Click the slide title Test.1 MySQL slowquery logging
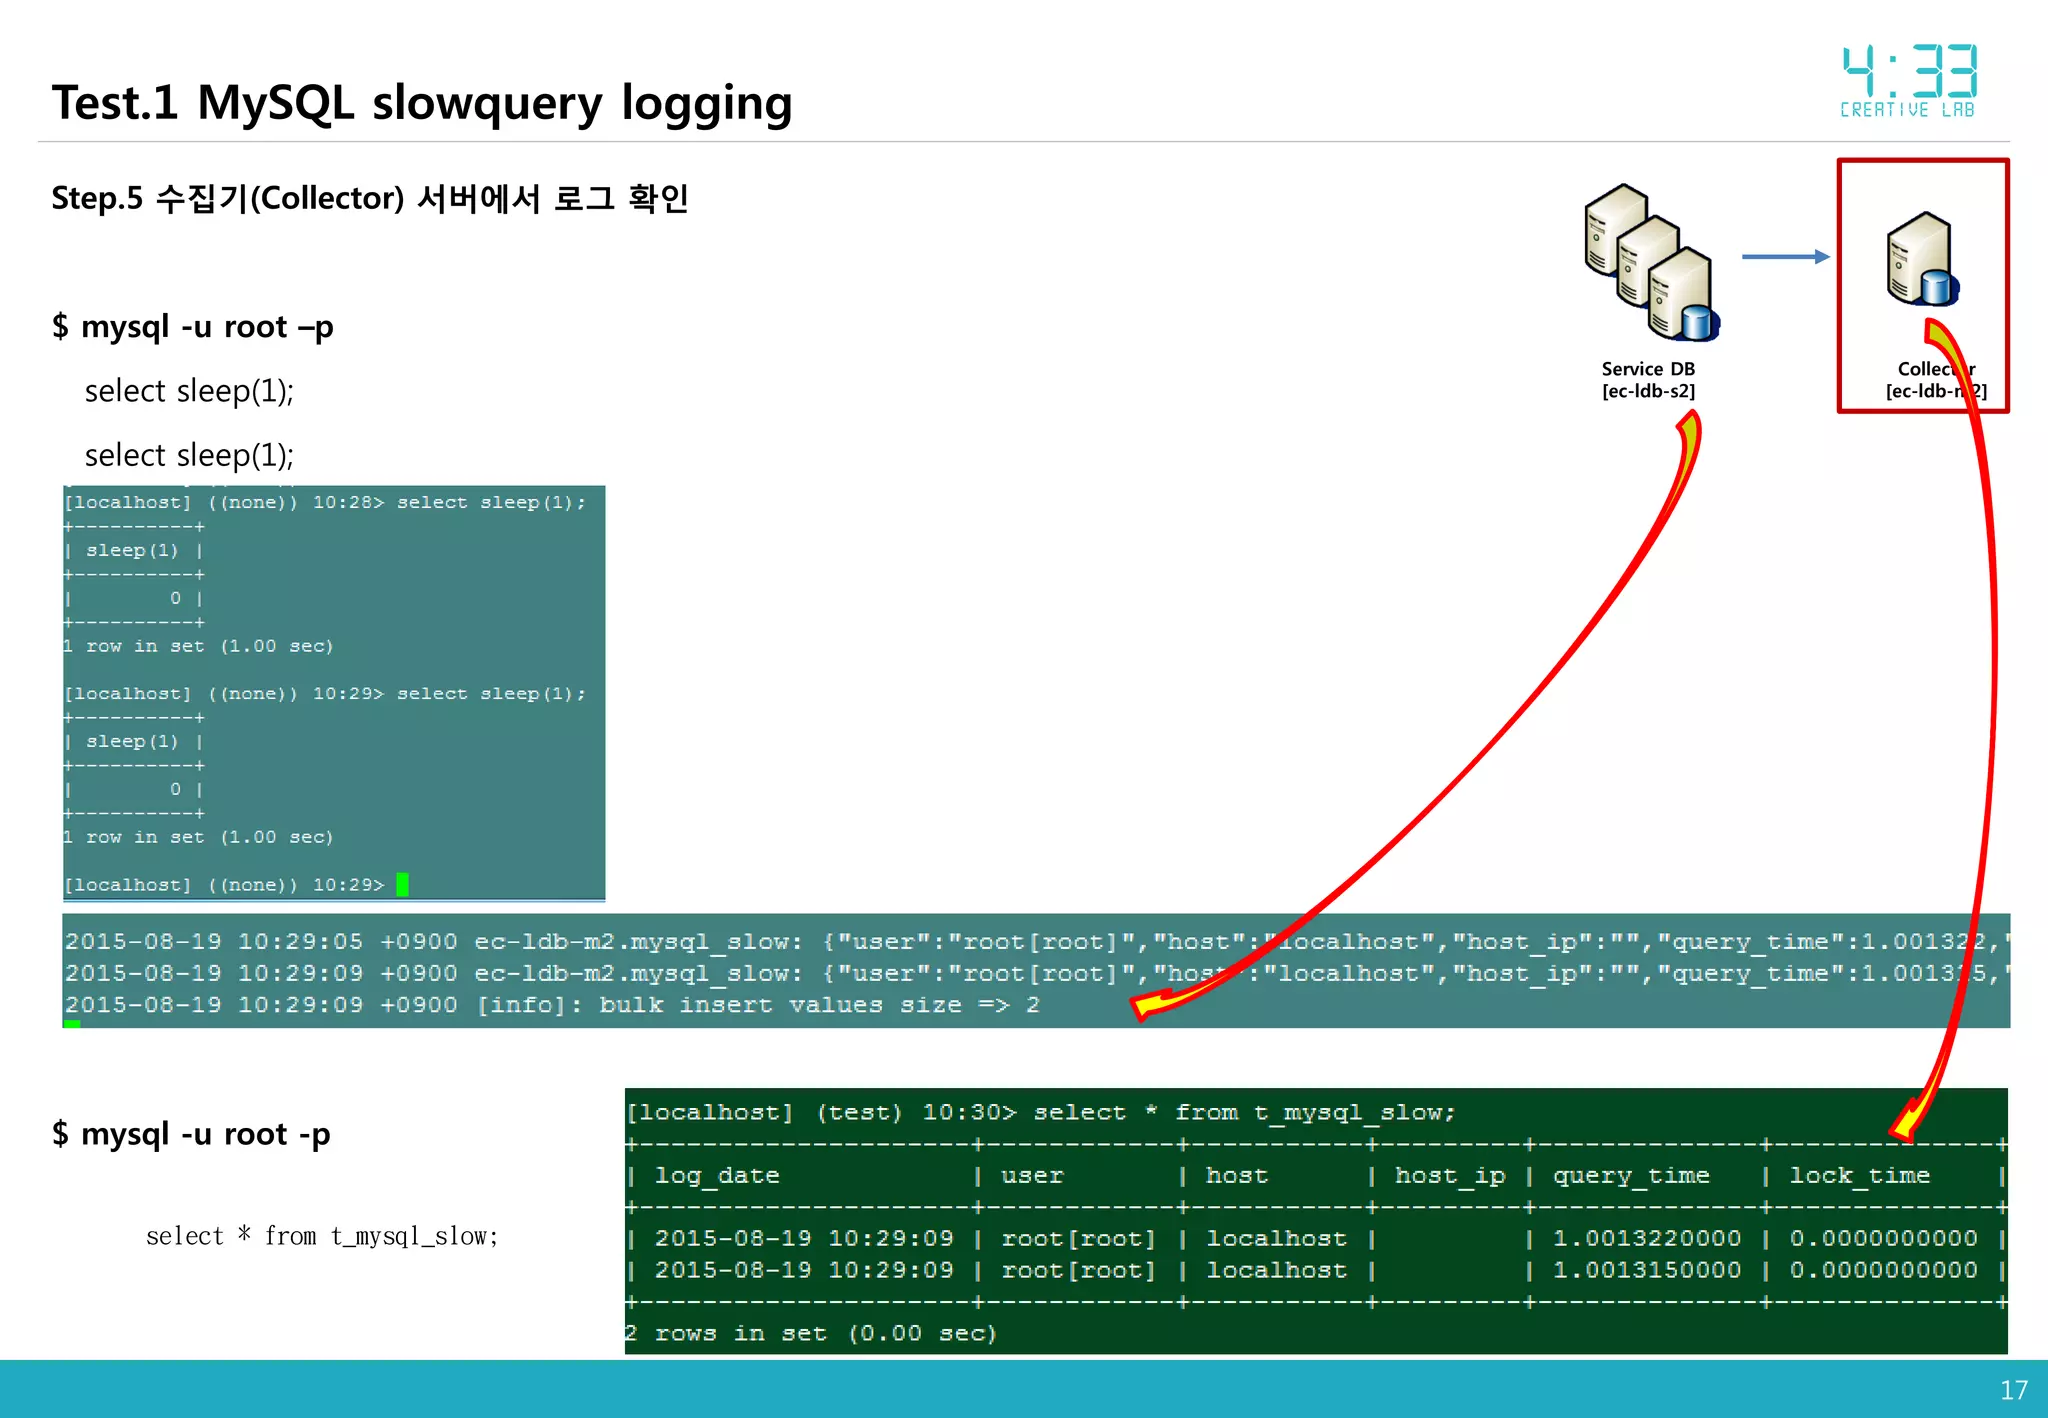 point(422,103)
